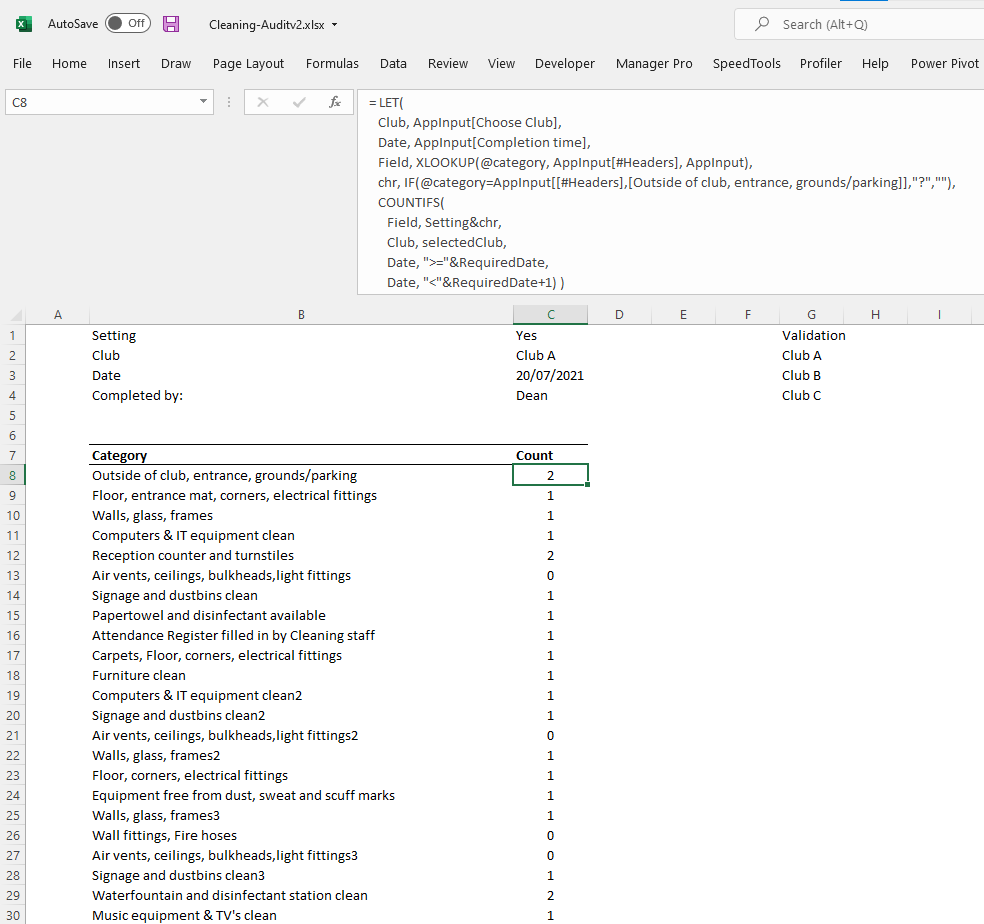984x924 pixels.
Task: Click 'Music equipment & TV's clean' cell
Action: point(301,915)
